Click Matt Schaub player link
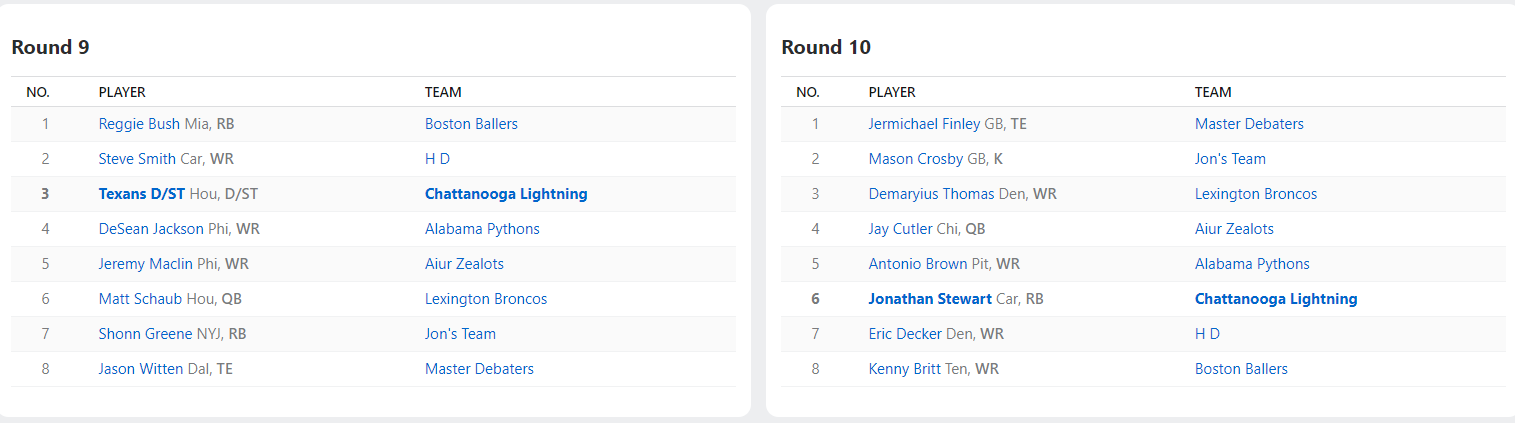Screen dimensions: 1515x423 tap(140, 299)
